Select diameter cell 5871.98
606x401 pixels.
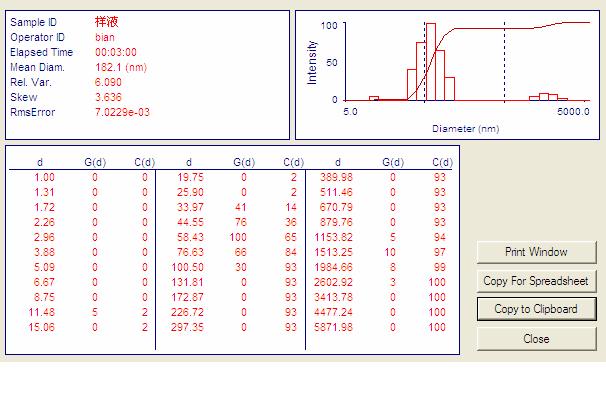pos(334,327)
